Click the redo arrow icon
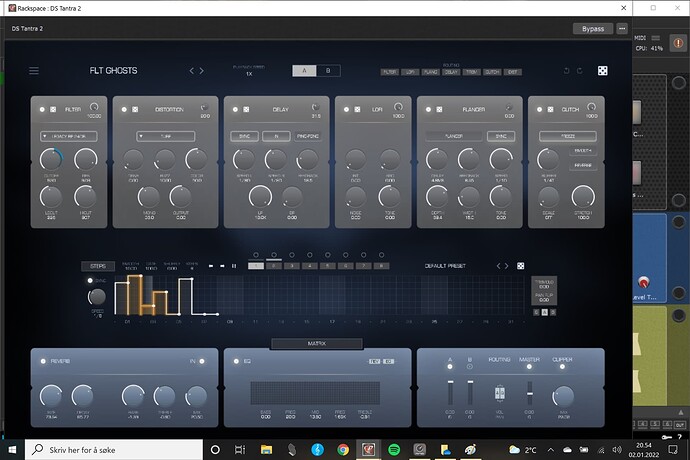690x460 pixels. click(x=580, y=71)
